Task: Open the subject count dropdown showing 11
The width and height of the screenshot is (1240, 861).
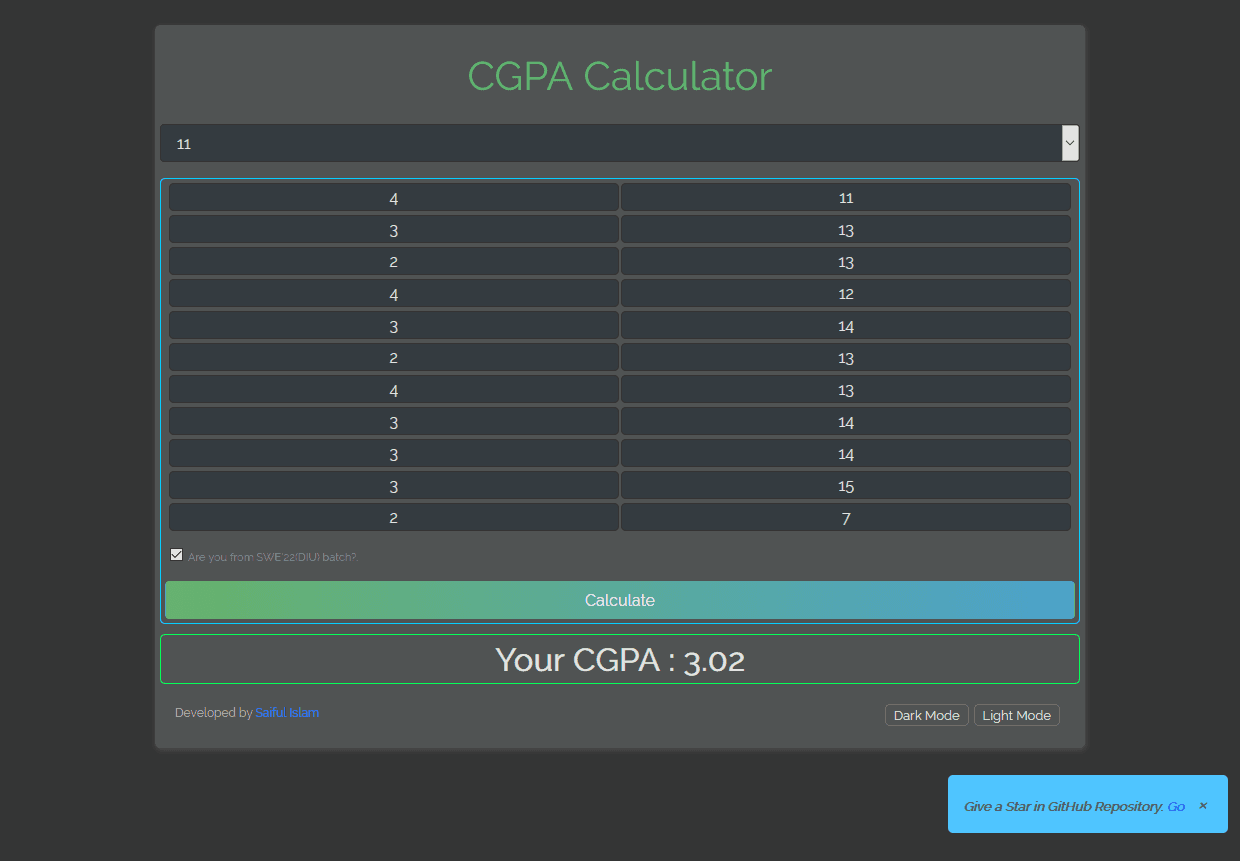Action: point(620,143)
